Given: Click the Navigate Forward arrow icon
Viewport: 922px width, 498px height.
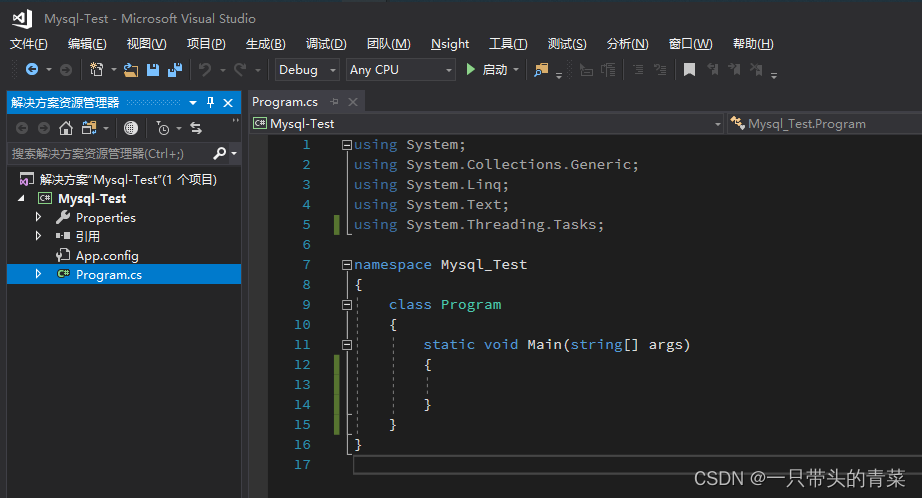Looking at the screenshot, I should pos(66,70).
